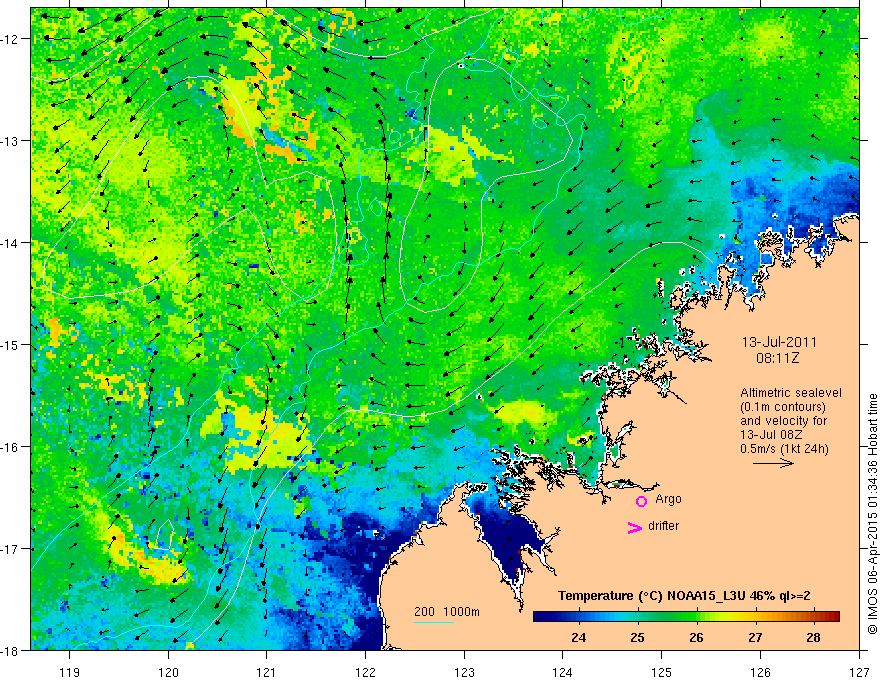
Task: Click longitude axis label 120
Action: tap(168, 672)
